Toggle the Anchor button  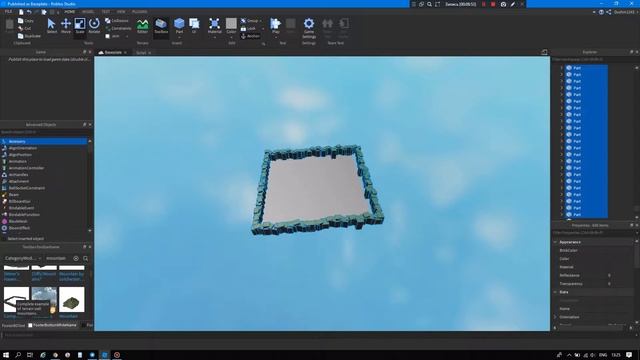(x=250, y=36)
